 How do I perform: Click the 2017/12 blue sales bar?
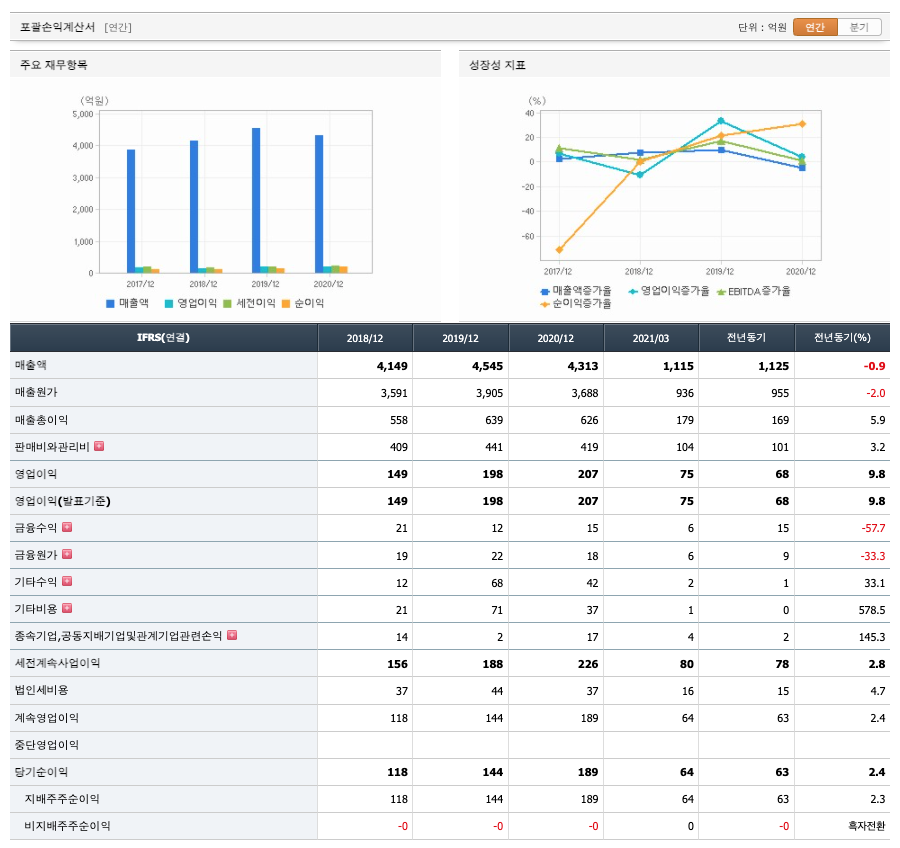[x=131, y=211]
